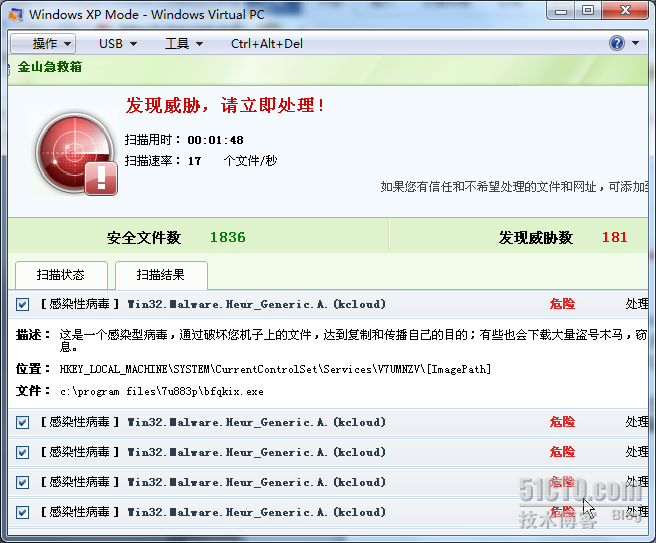This screenshot has width=656, height=543.
Task: Click 处理 link in third threat row
Action: pyautogui.click(x=636, y=452)
